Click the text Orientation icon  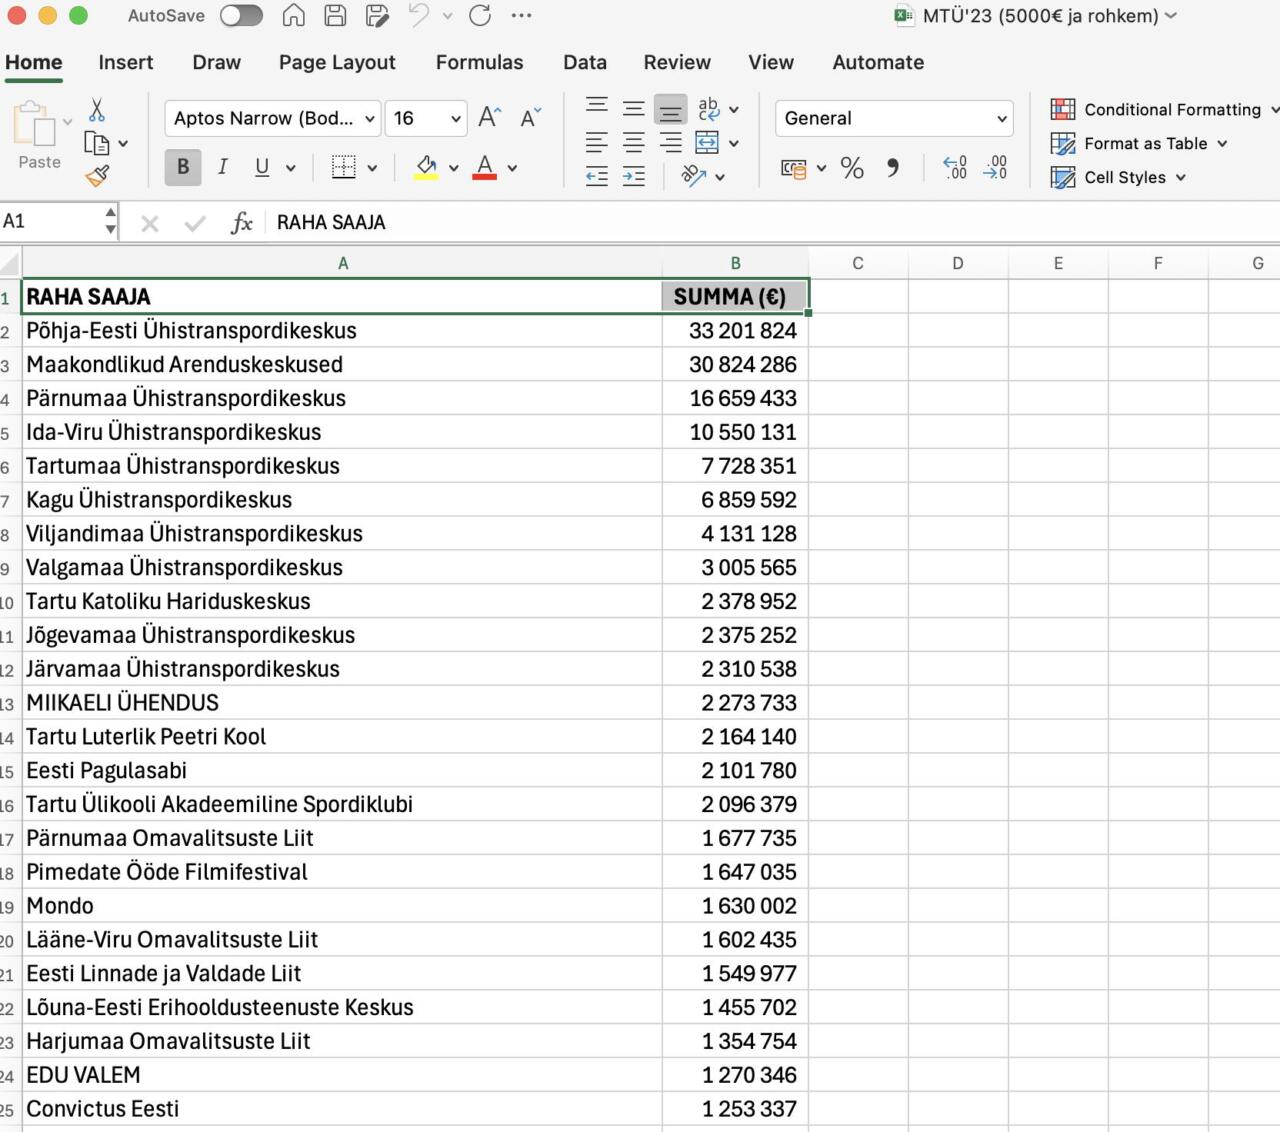click(x=693, y=177)
